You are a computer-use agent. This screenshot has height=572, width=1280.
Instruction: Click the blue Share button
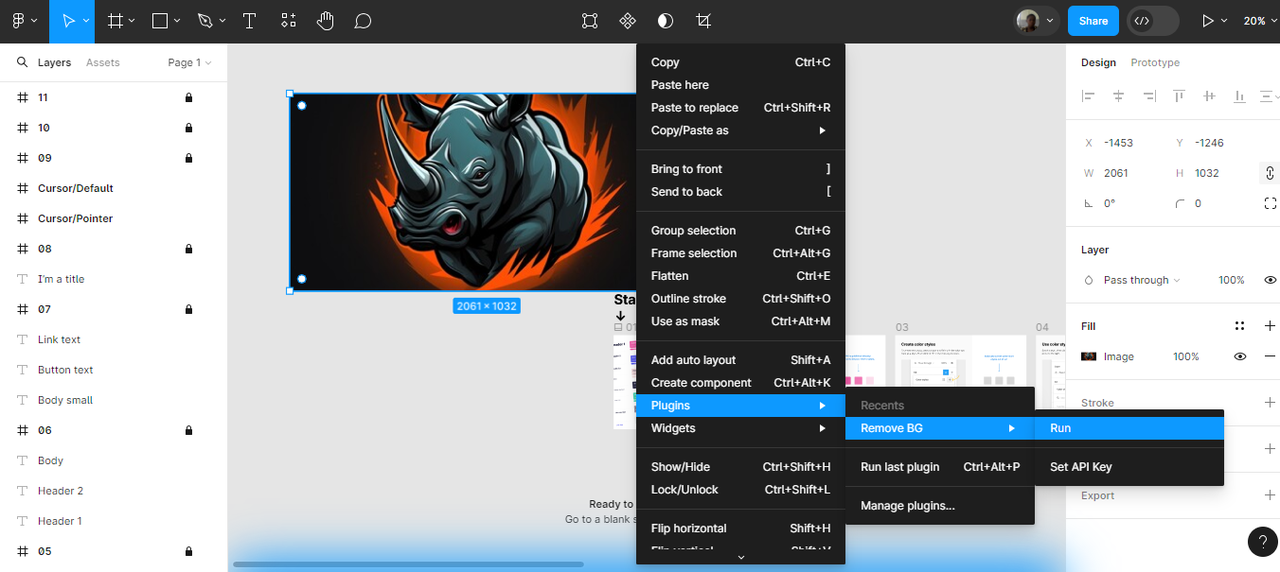1093,21
